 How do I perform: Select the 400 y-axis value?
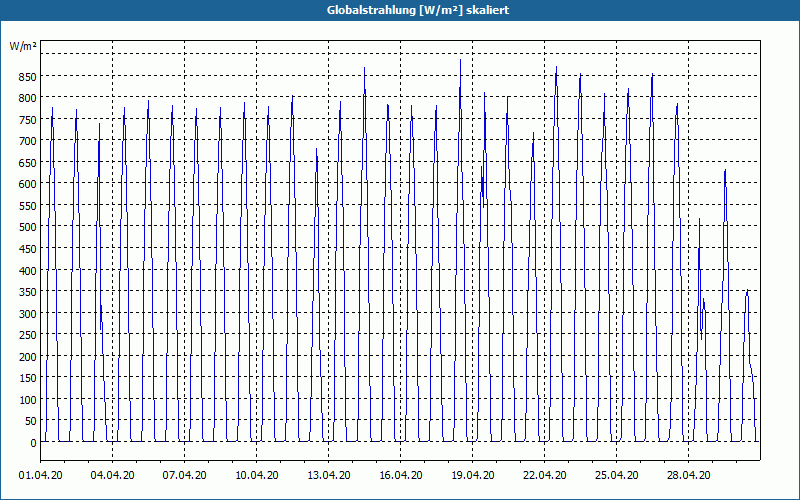click(x=28, y=271)
